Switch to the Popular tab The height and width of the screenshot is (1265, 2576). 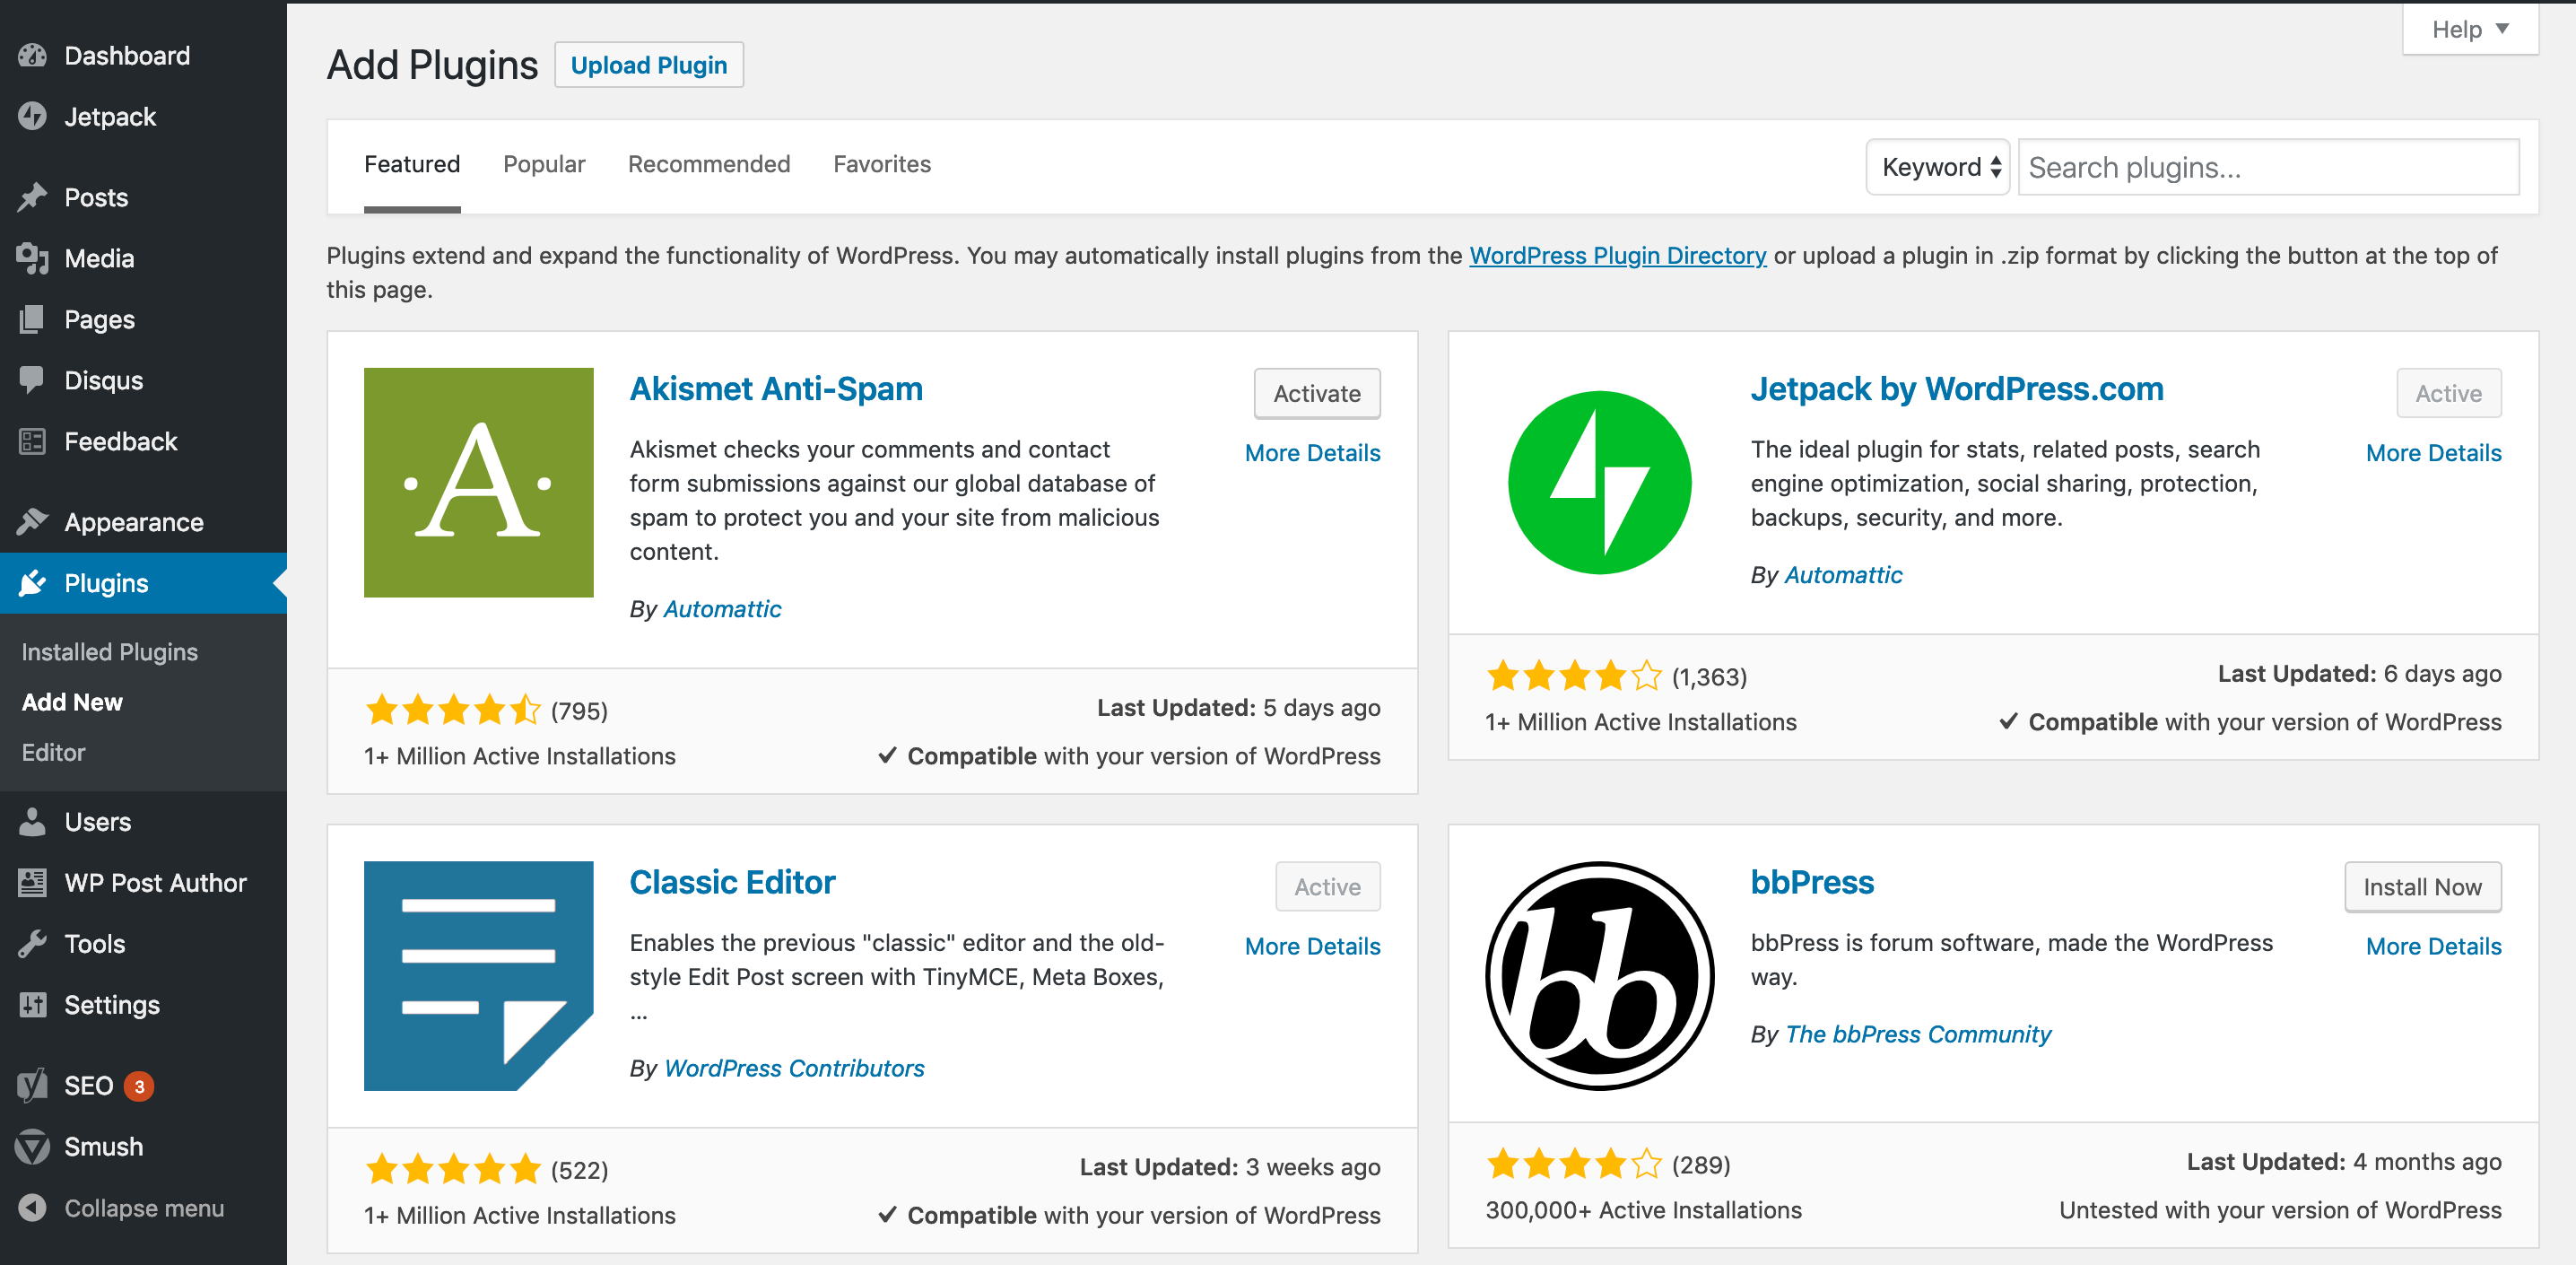(544, 164)
